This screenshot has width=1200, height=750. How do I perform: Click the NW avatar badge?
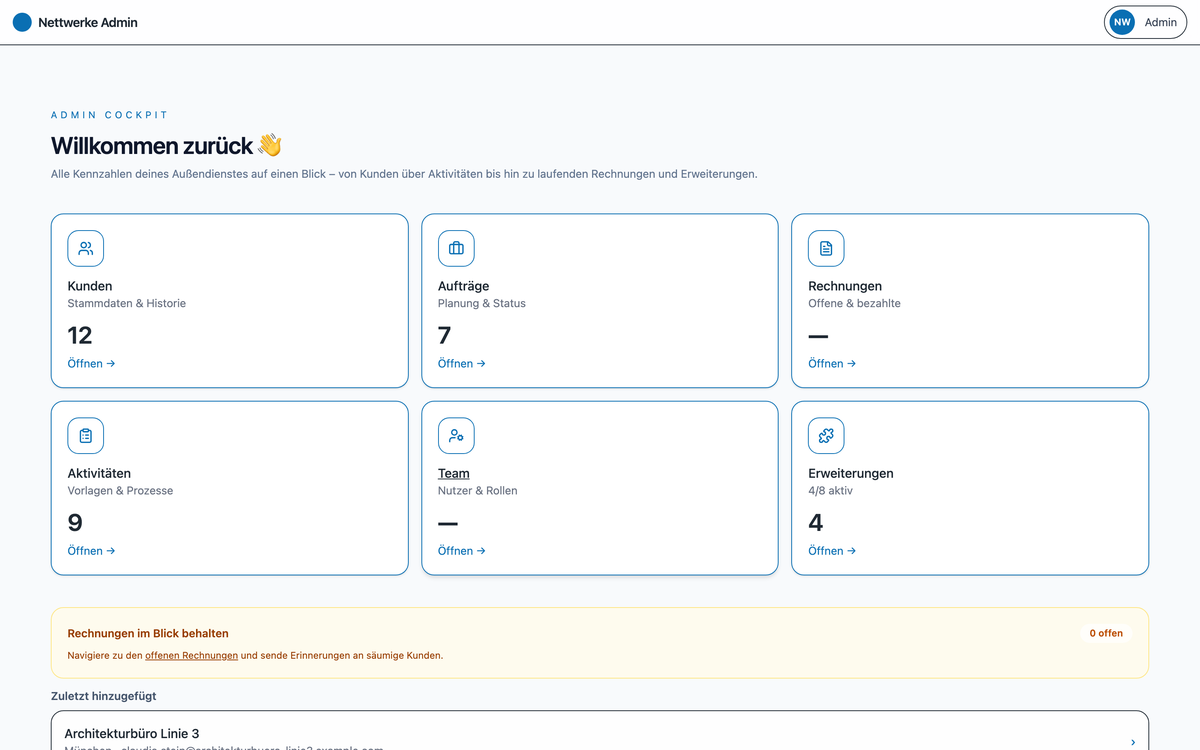1122,22
